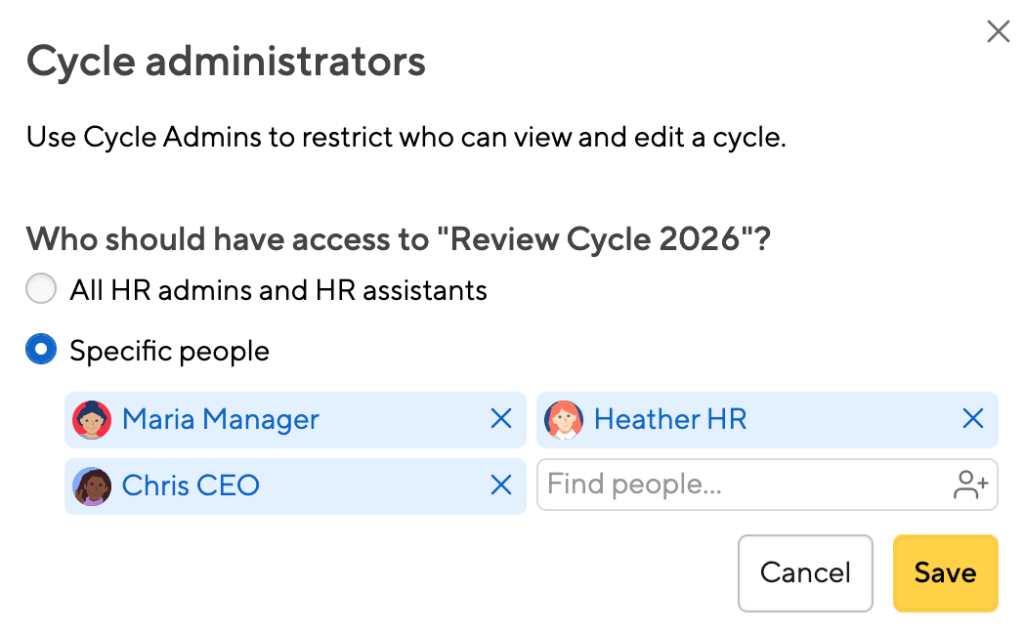Viewport: 1024px width, 635px height.
Task: Close the Cycle administrators dialog
Action: (x=998, y=32)
